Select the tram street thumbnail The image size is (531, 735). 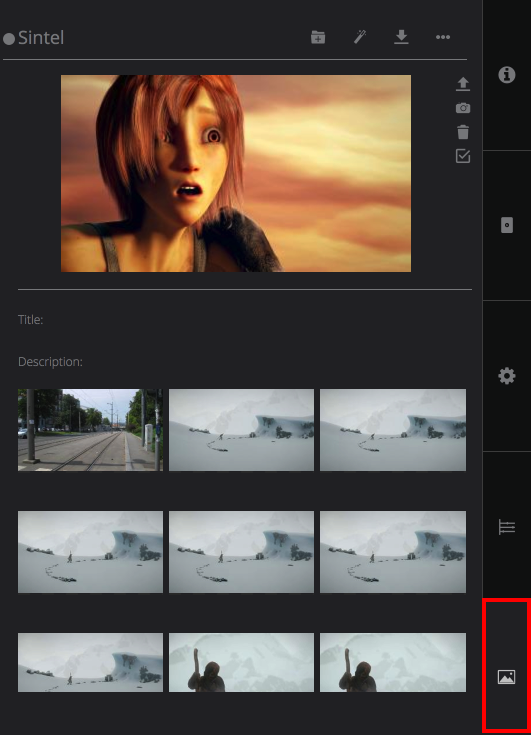tap(90, 430)
